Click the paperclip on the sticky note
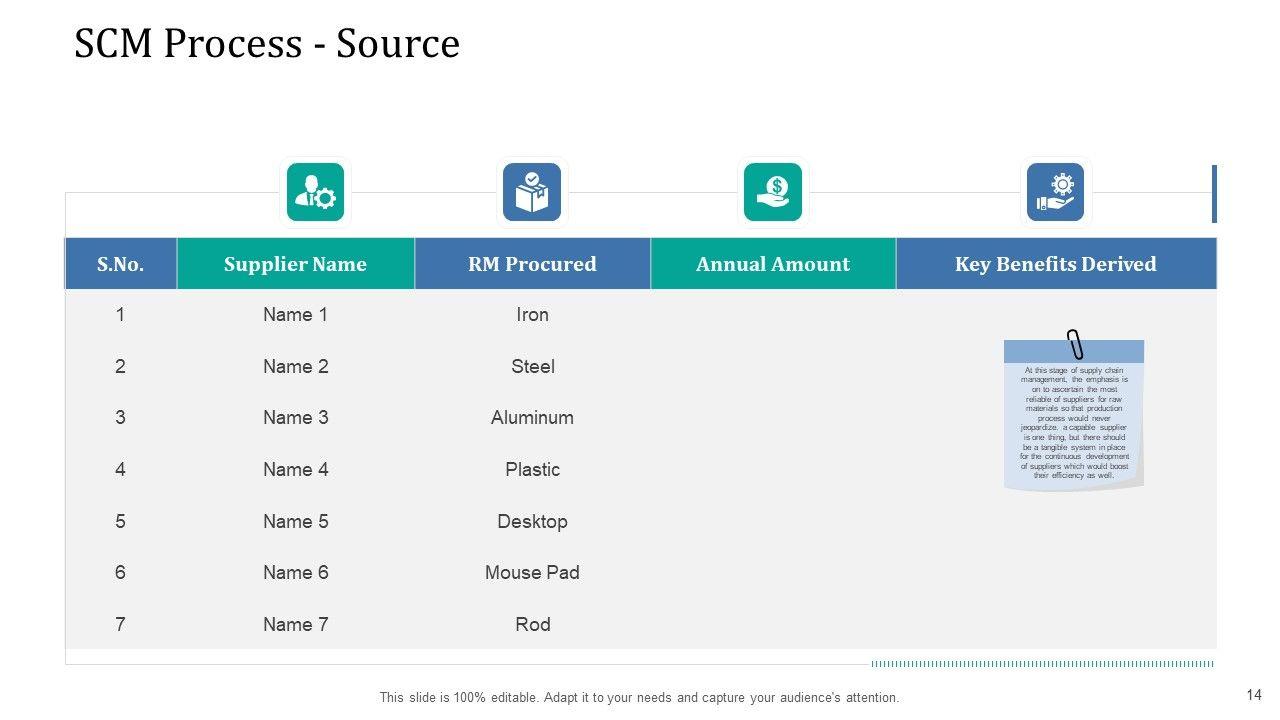Screen dimensions: 1280x720 pos(1075,344)
